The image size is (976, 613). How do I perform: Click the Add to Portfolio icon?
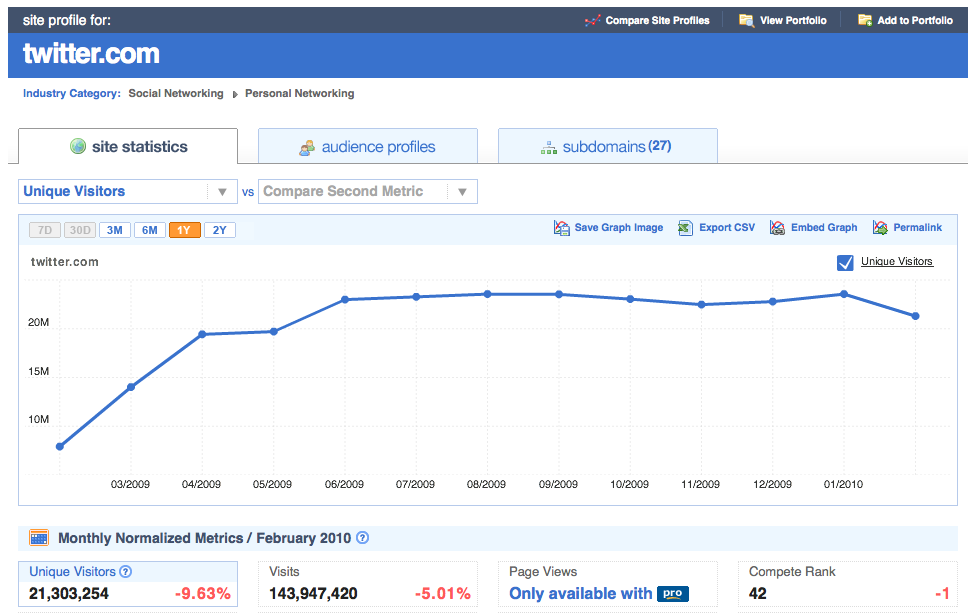(x=865, y=20)
